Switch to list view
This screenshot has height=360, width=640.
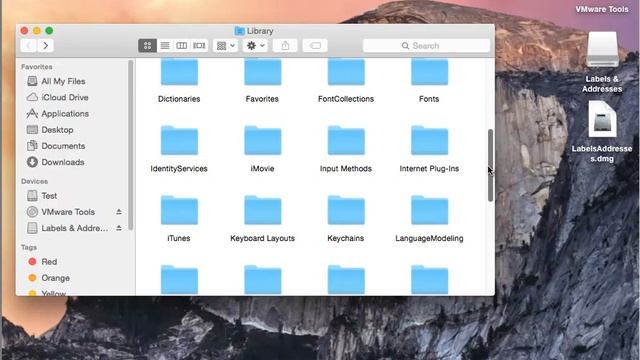point(165,46)
